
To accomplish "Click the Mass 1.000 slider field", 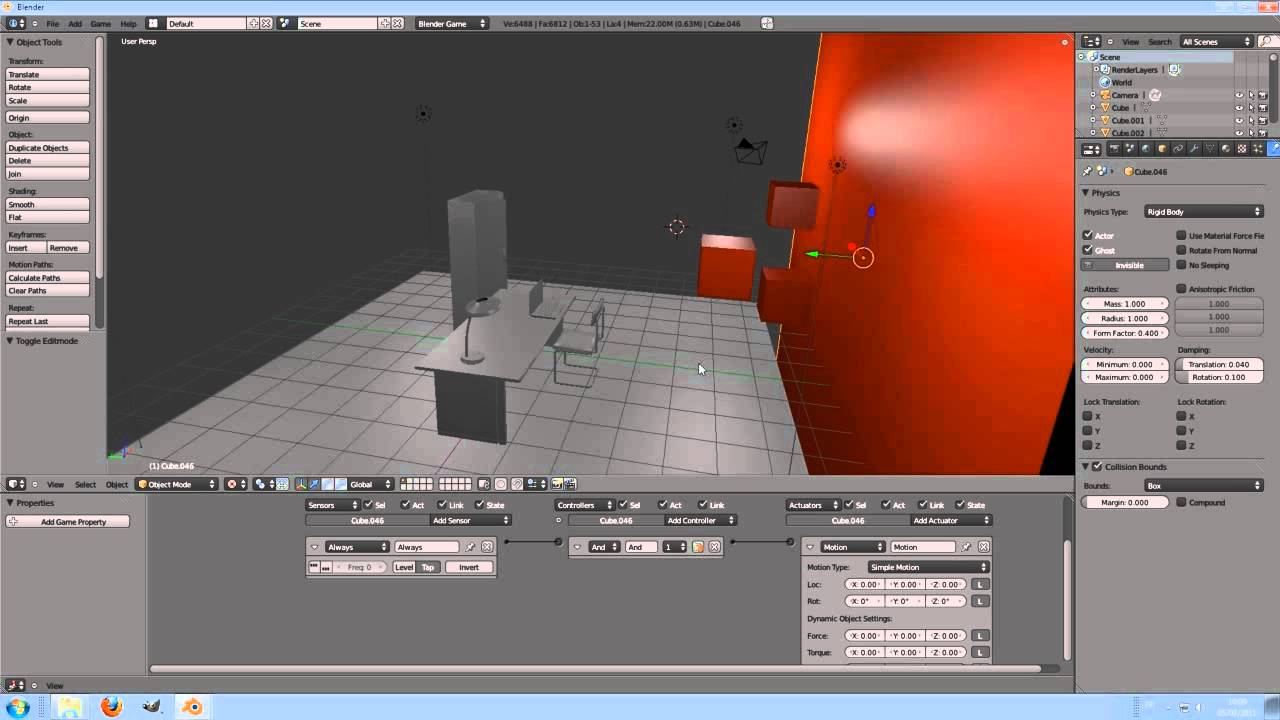I will coord(1125,303).
